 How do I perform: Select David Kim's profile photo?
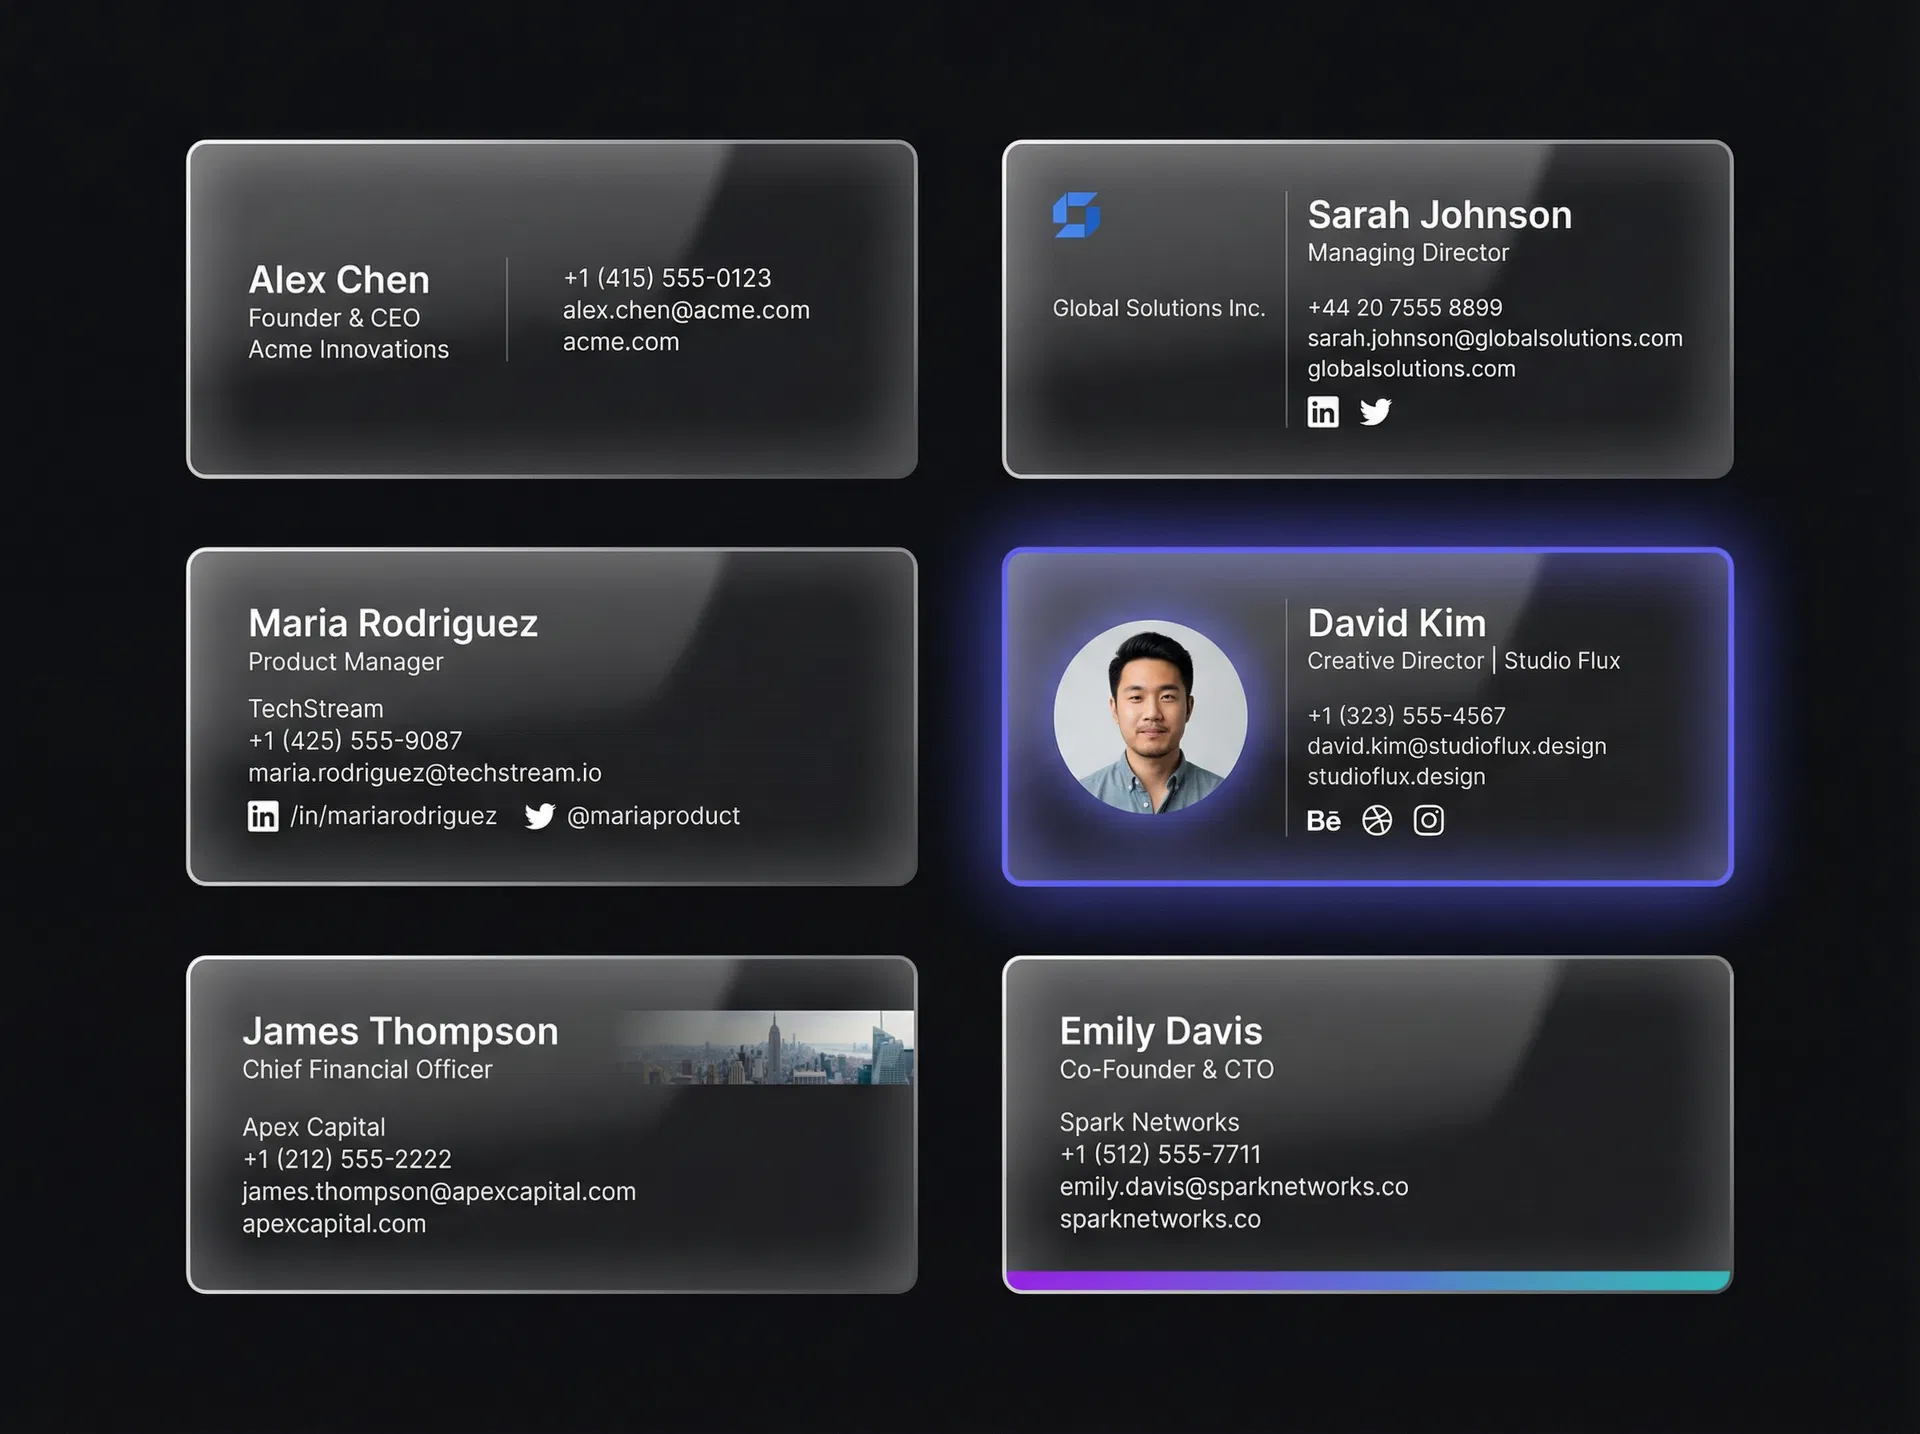[1150, 716]
